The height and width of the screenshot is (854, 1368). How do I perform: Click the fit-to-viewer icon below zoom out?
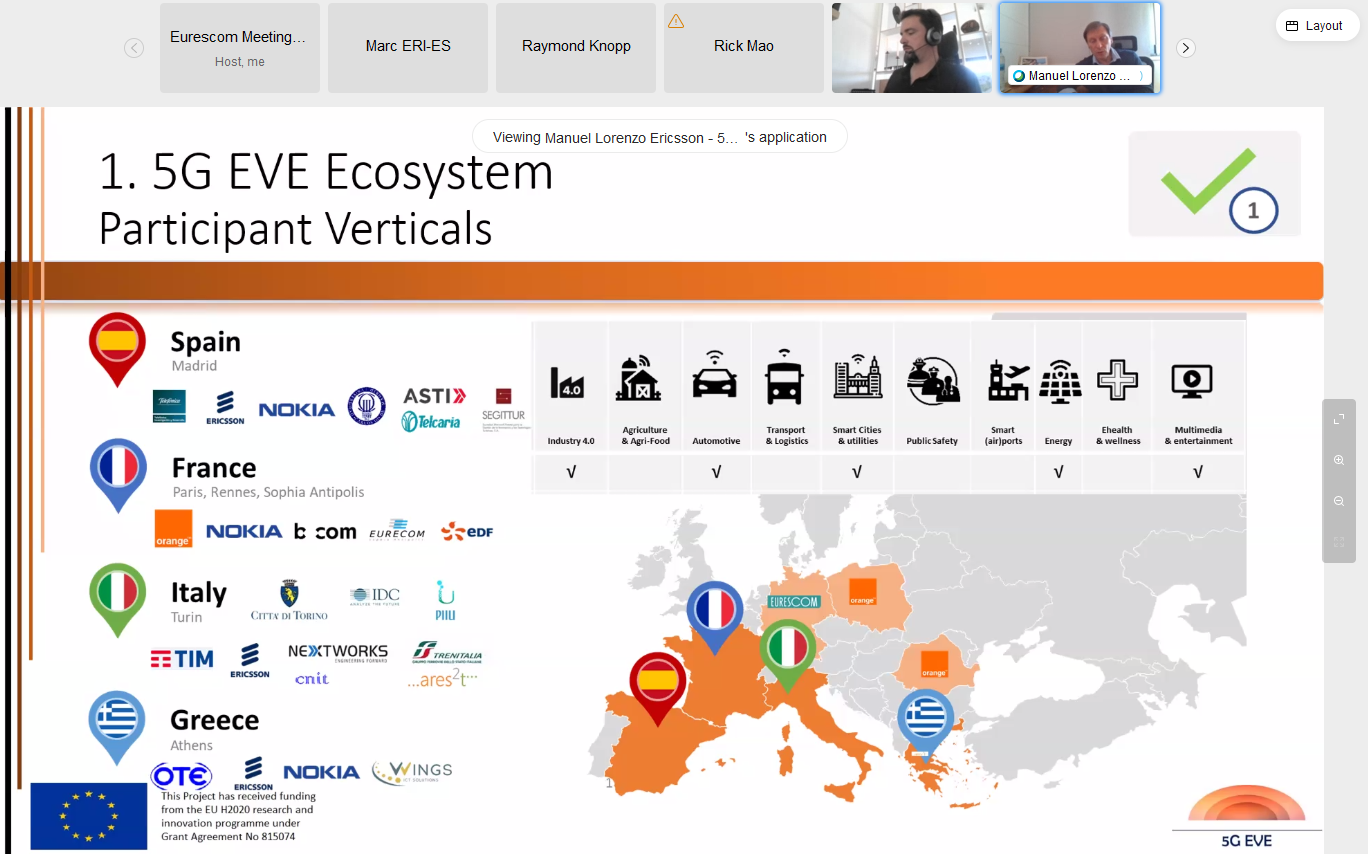point(1339,542)
